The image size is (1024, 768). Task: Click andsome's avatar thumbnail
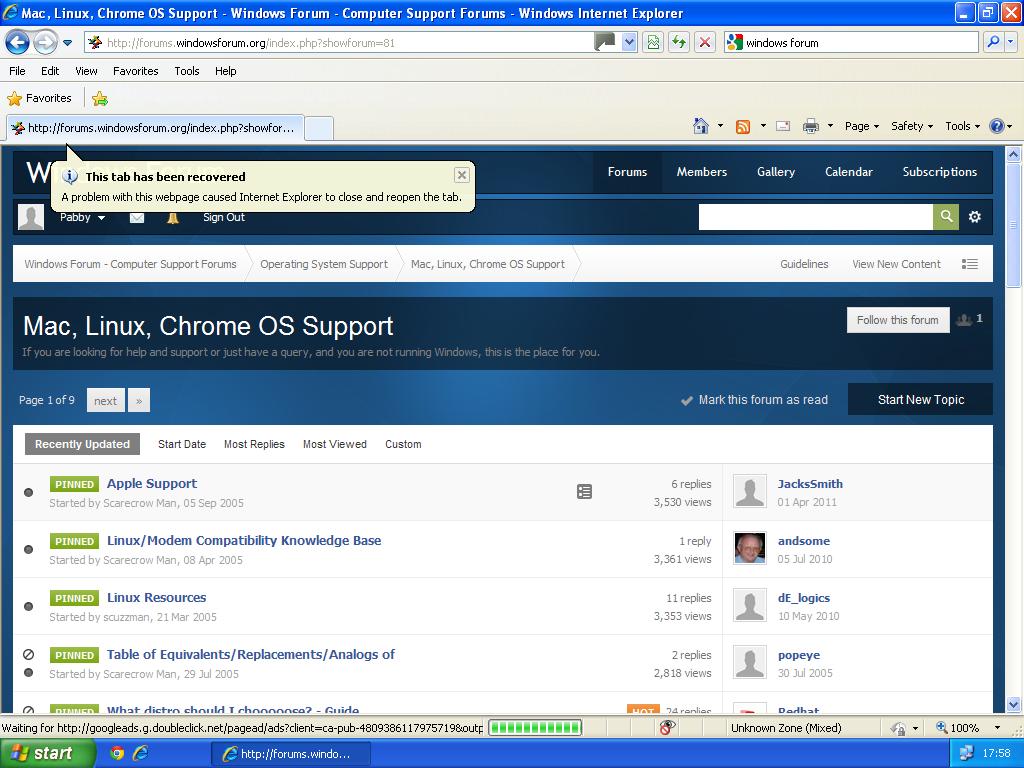click(x=750, y=548)
